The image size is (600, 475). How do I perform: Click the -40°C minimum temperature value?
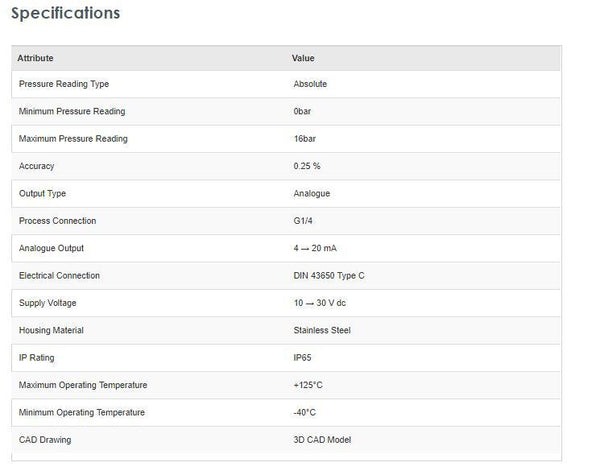(306, 412)
